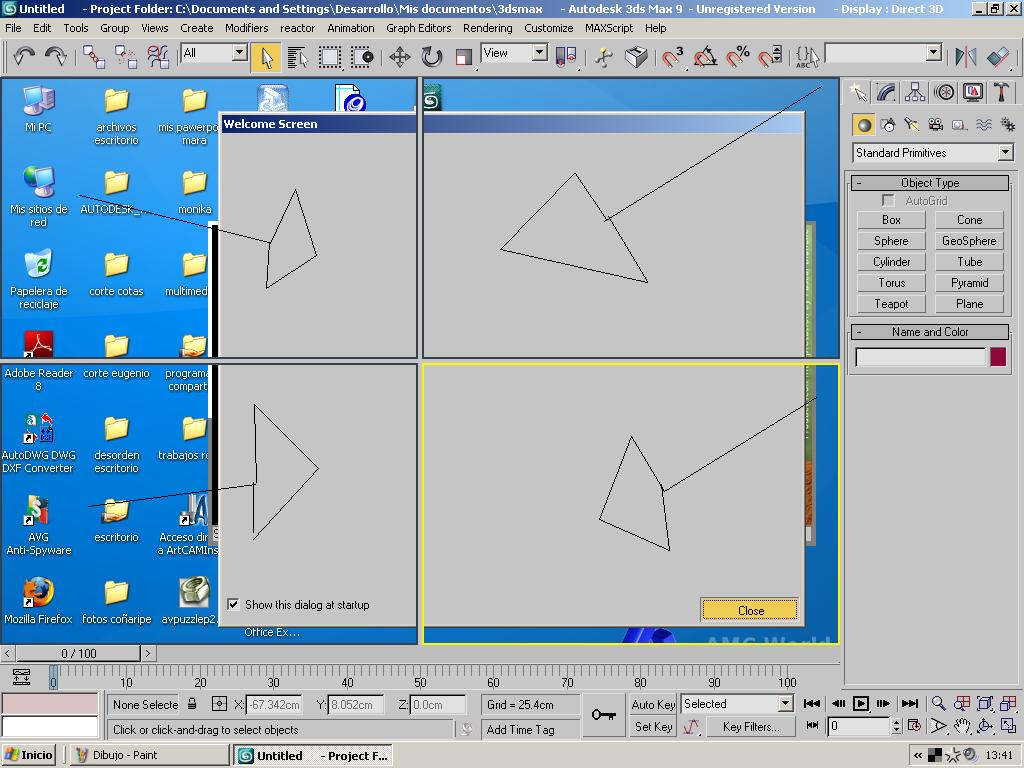Switch to Utilities hammer tab
Screen dimensions: 1024x768
click(1000, 93)
